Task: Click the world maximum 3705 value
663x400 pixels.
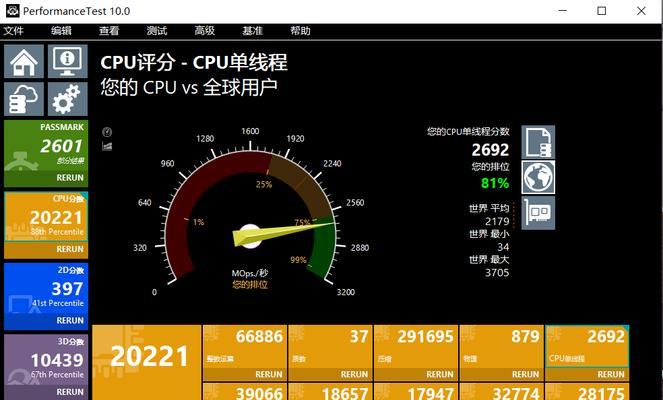Action: coord(497,273)
